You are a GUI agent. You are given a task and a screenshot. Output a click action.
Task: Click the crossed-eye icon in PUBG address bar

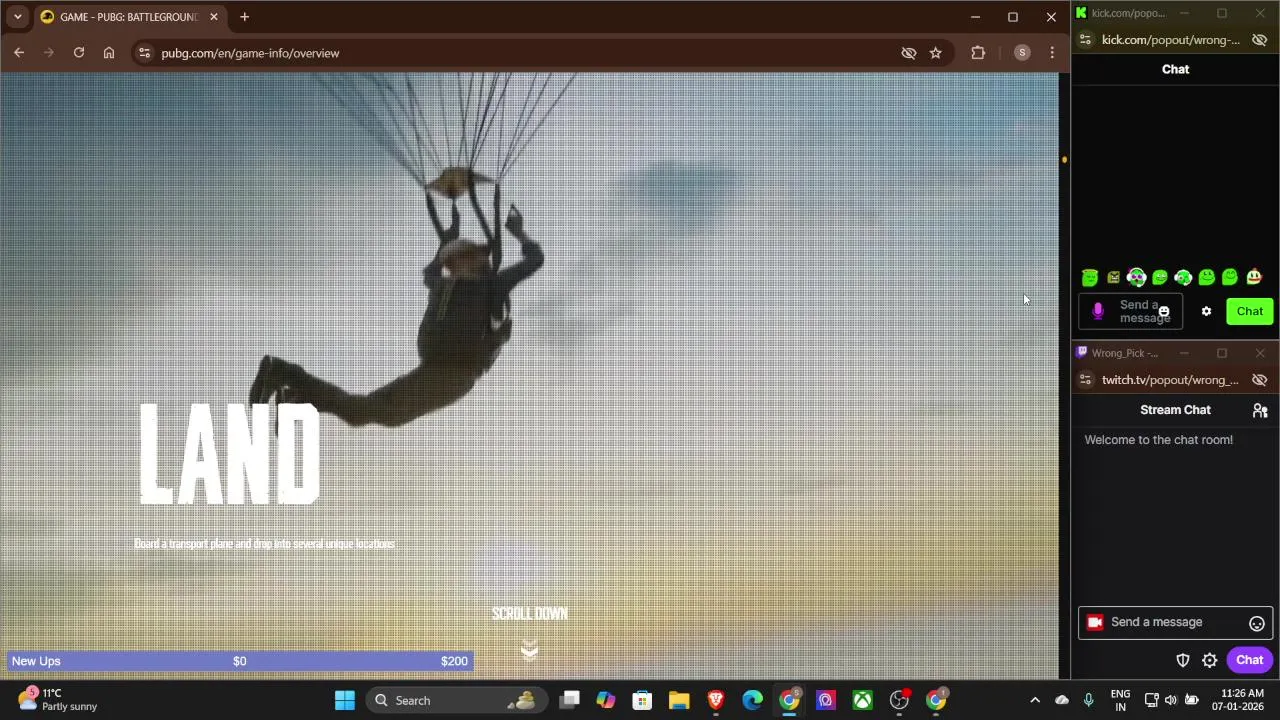pos(908,53)
